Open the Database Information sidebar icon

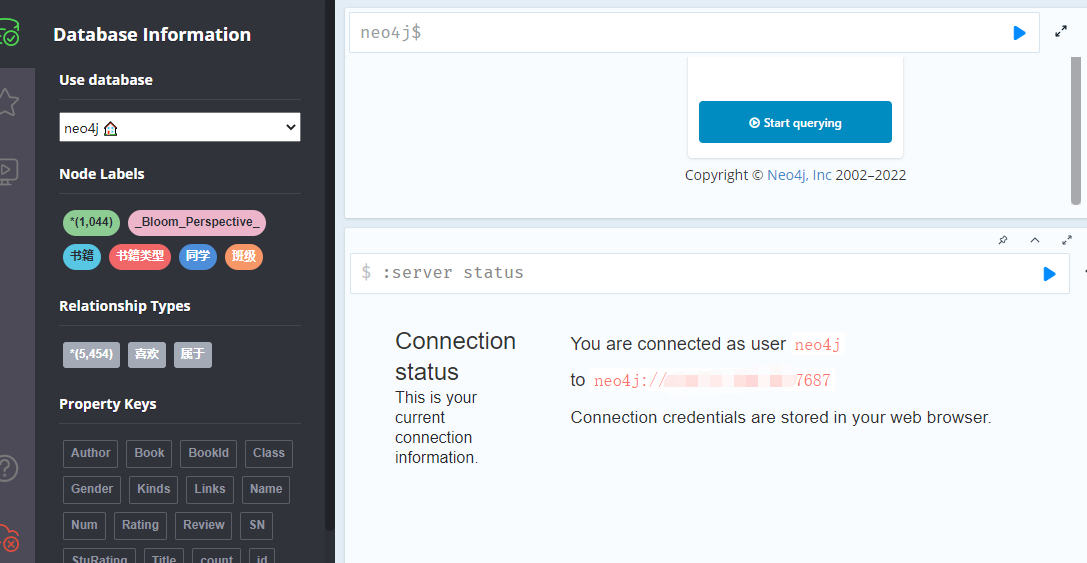pos(8,33)
